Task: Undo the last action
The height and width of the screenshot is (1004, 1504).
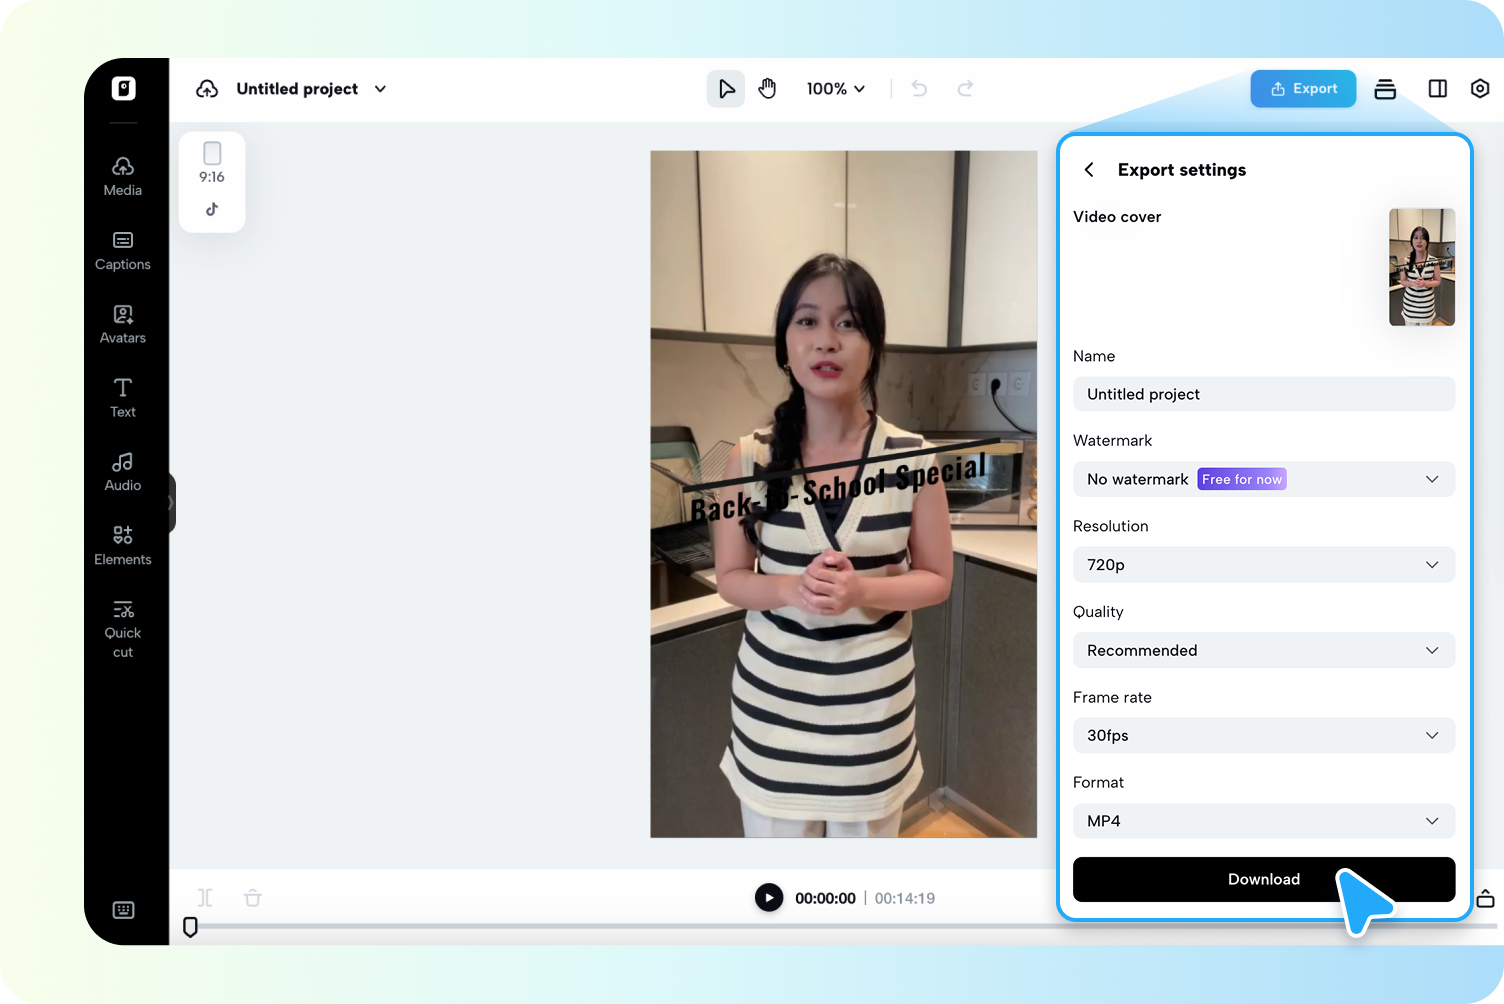Action: (919, 89)
